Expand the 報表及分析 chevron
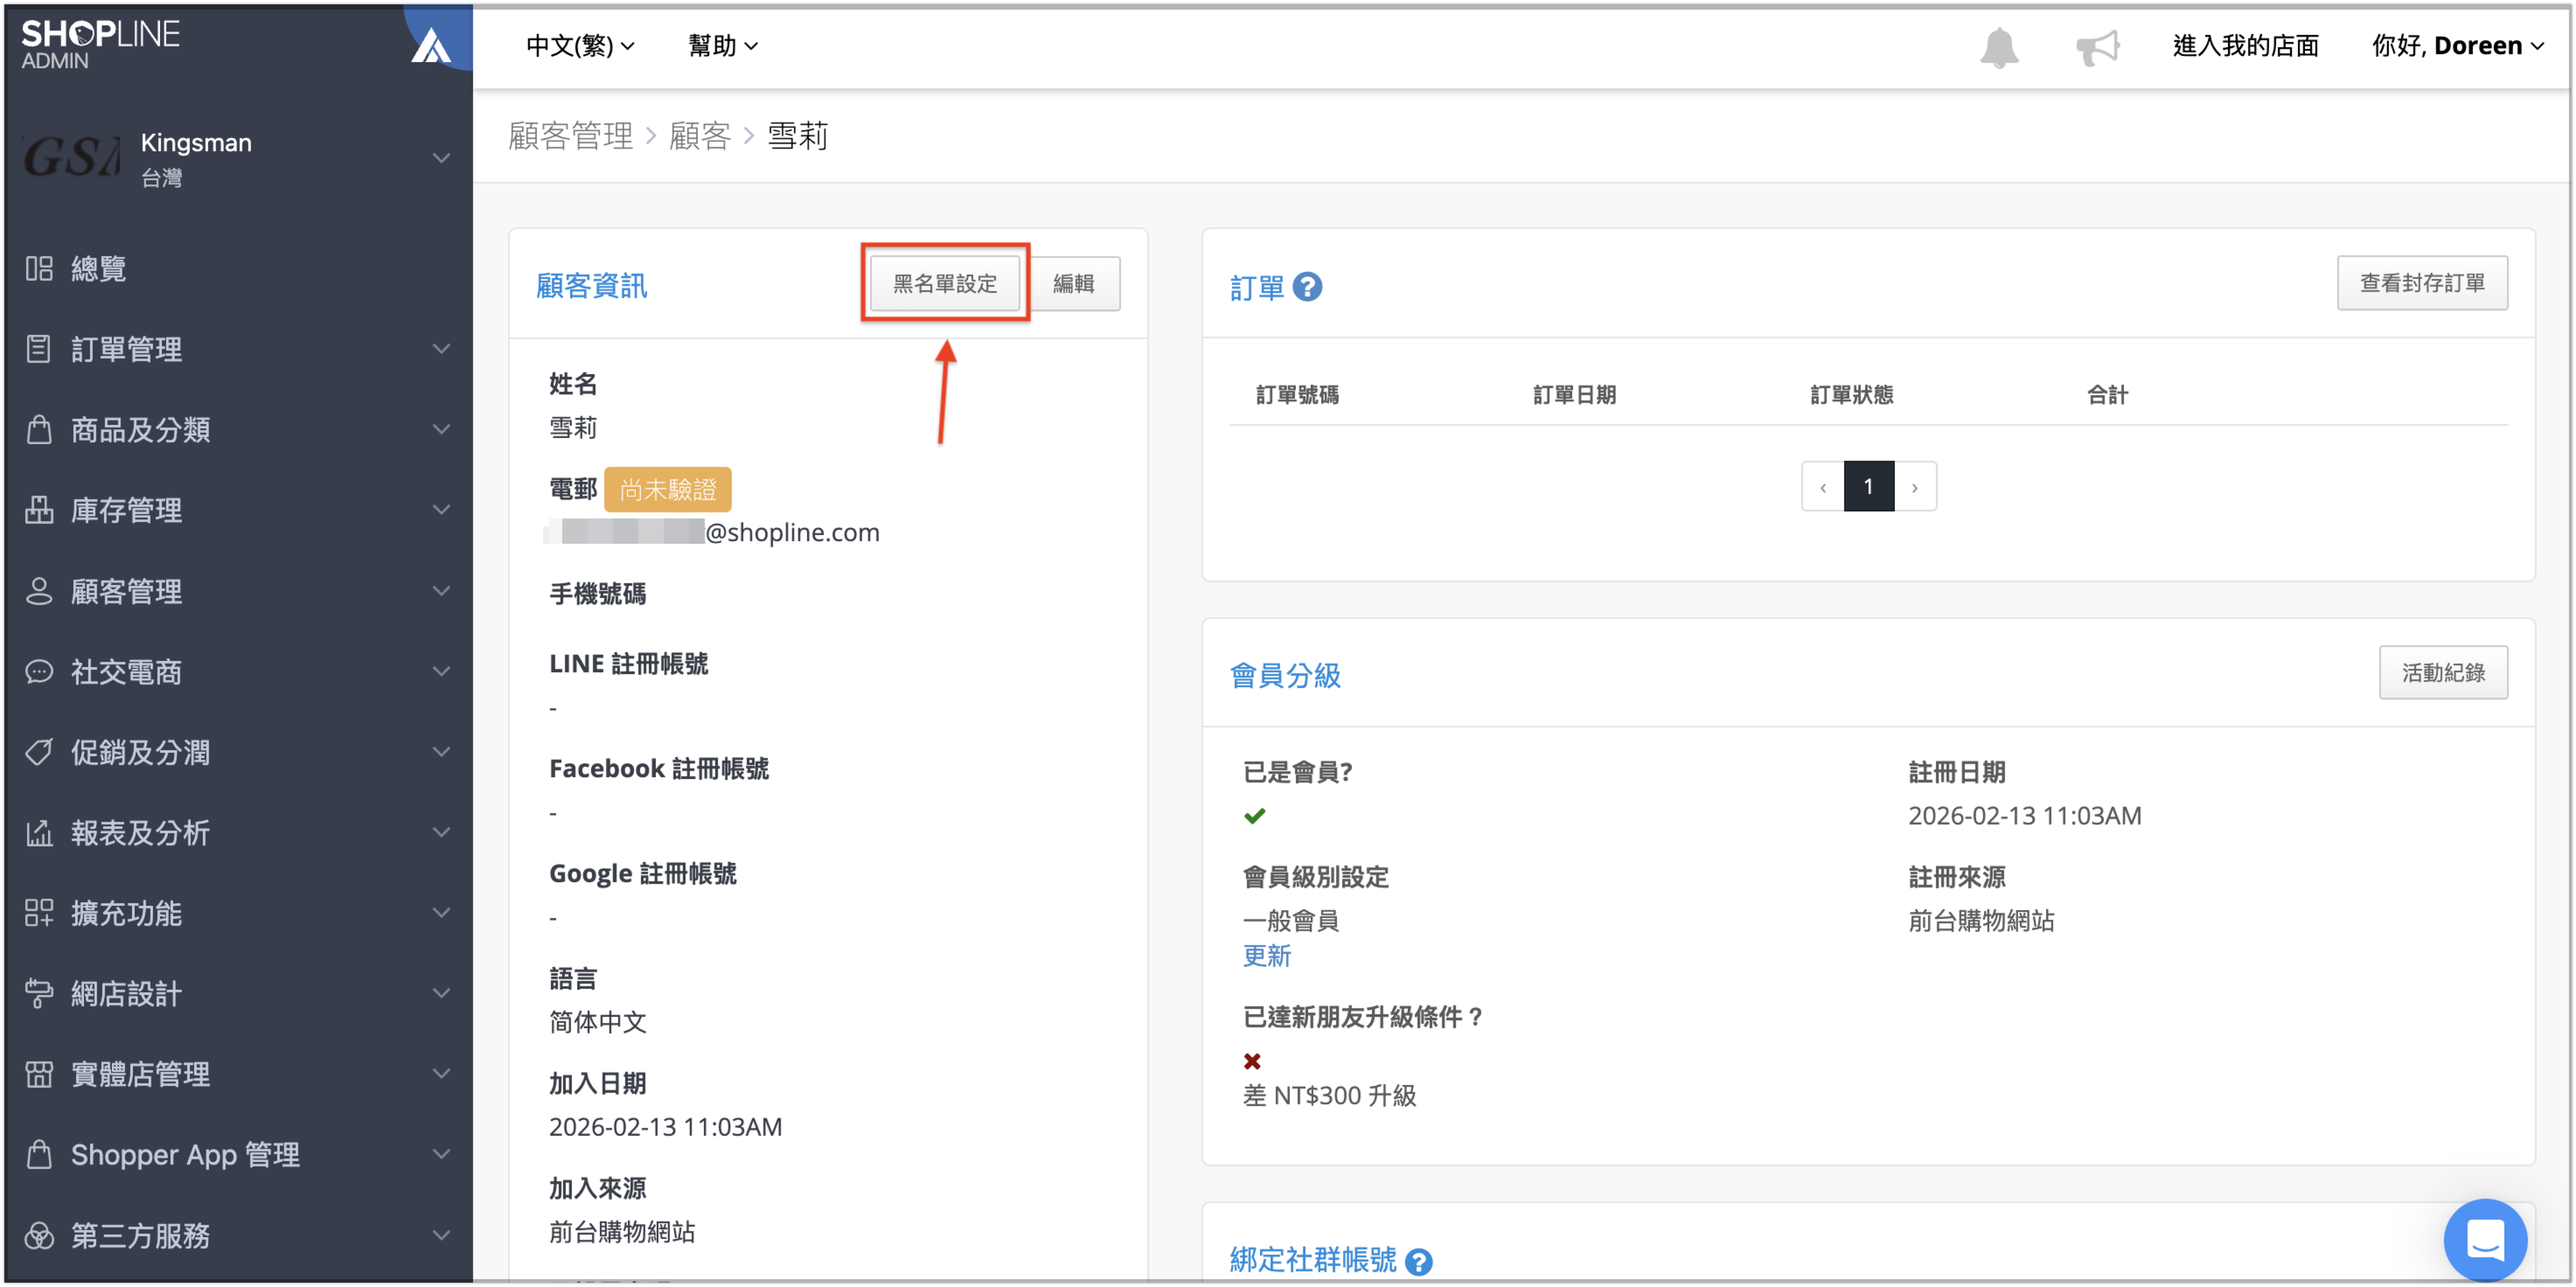The width and height of the screenshot is (2576, 1287). pyautogui.click(x=441, y=832)
